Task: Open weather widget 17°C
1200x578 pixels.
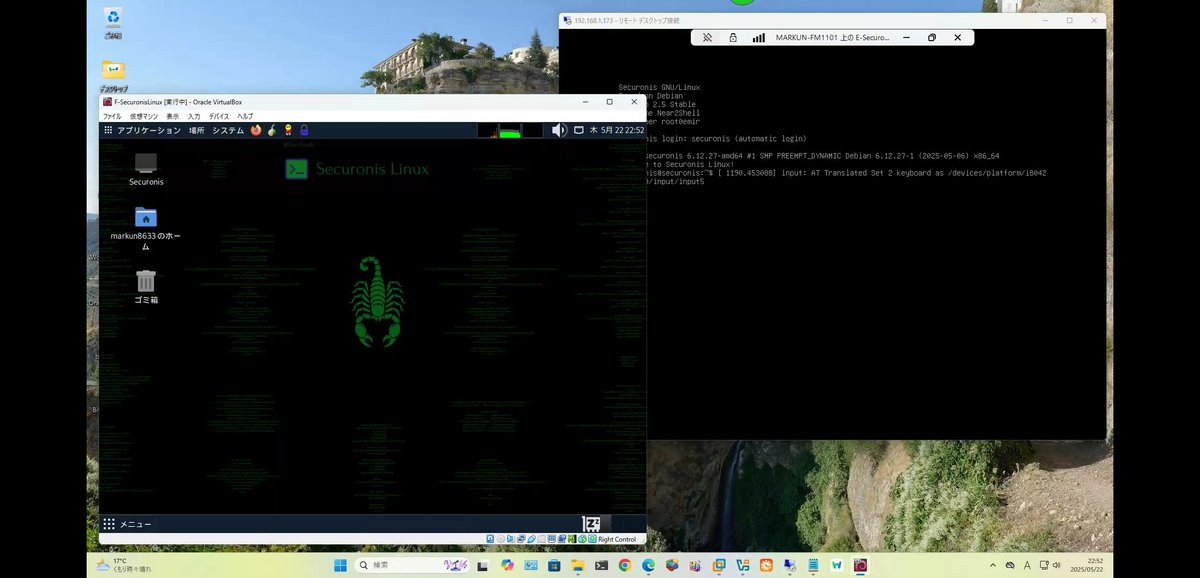Action: [x=124, y=565]
